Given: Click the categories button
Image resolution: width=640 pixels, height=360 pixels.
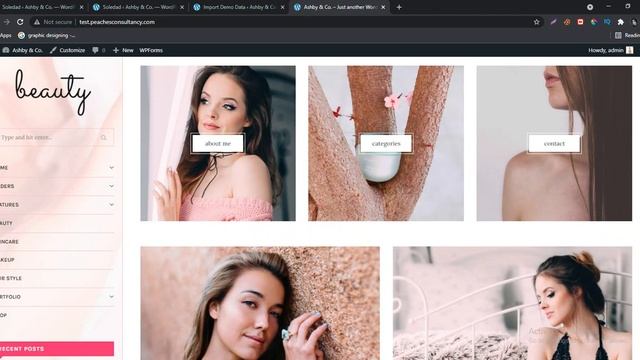Looking at the screenshot, I should [386, 143].
